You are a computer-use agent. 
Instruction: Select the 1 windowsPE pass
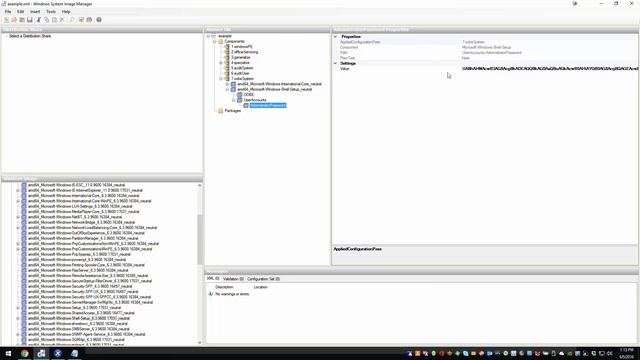pyautogui.click(x=242, y=47)
